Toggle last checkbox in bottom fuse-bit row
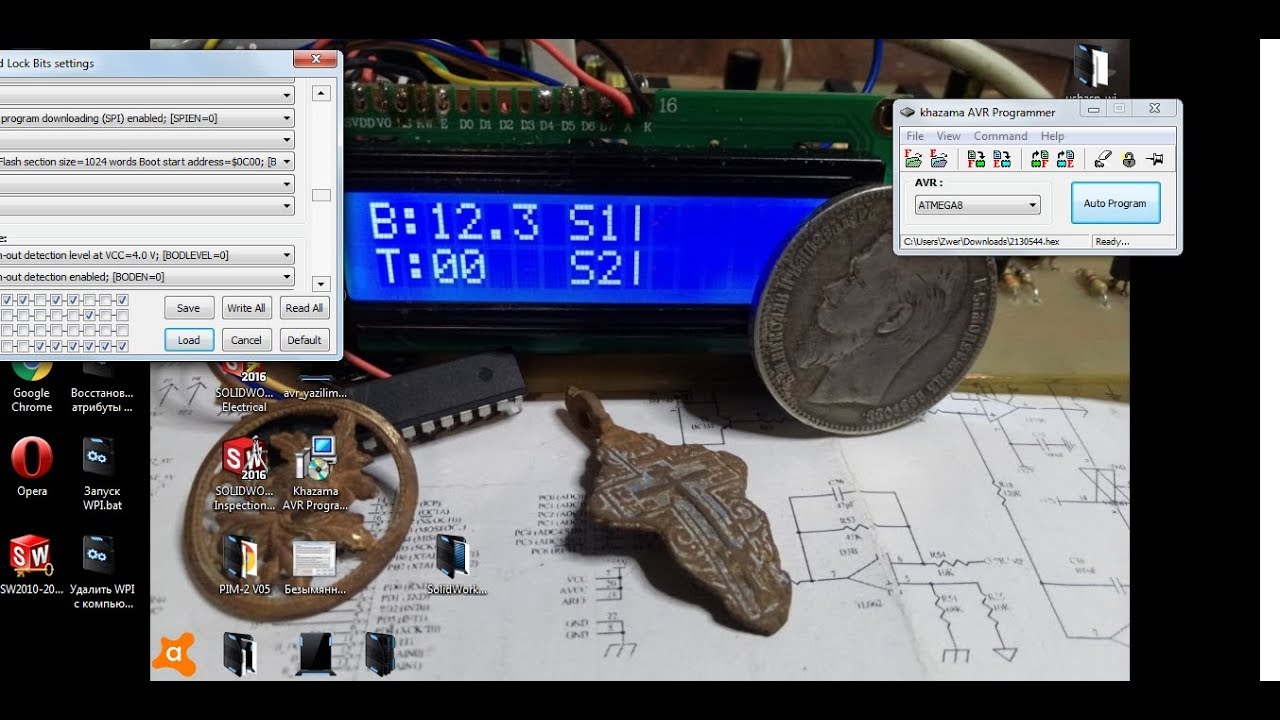 pos(122,346)
